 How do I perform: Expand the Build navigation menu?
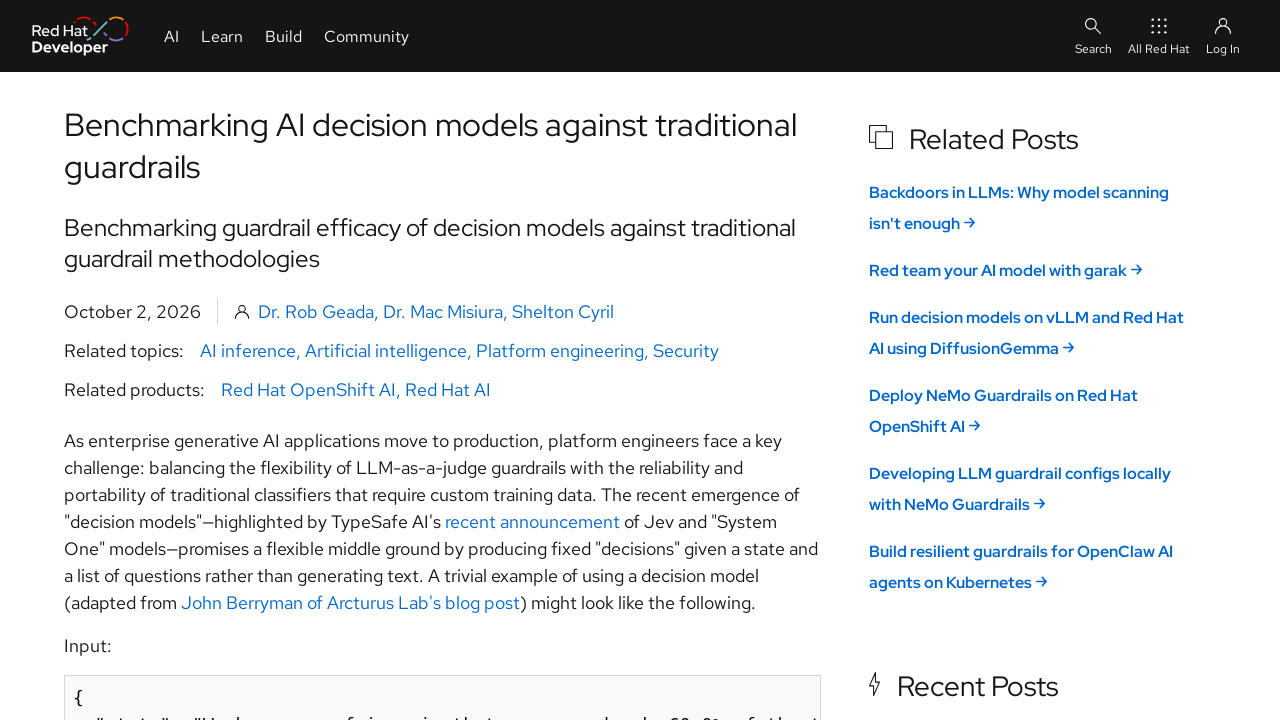(x=283, y=36)
